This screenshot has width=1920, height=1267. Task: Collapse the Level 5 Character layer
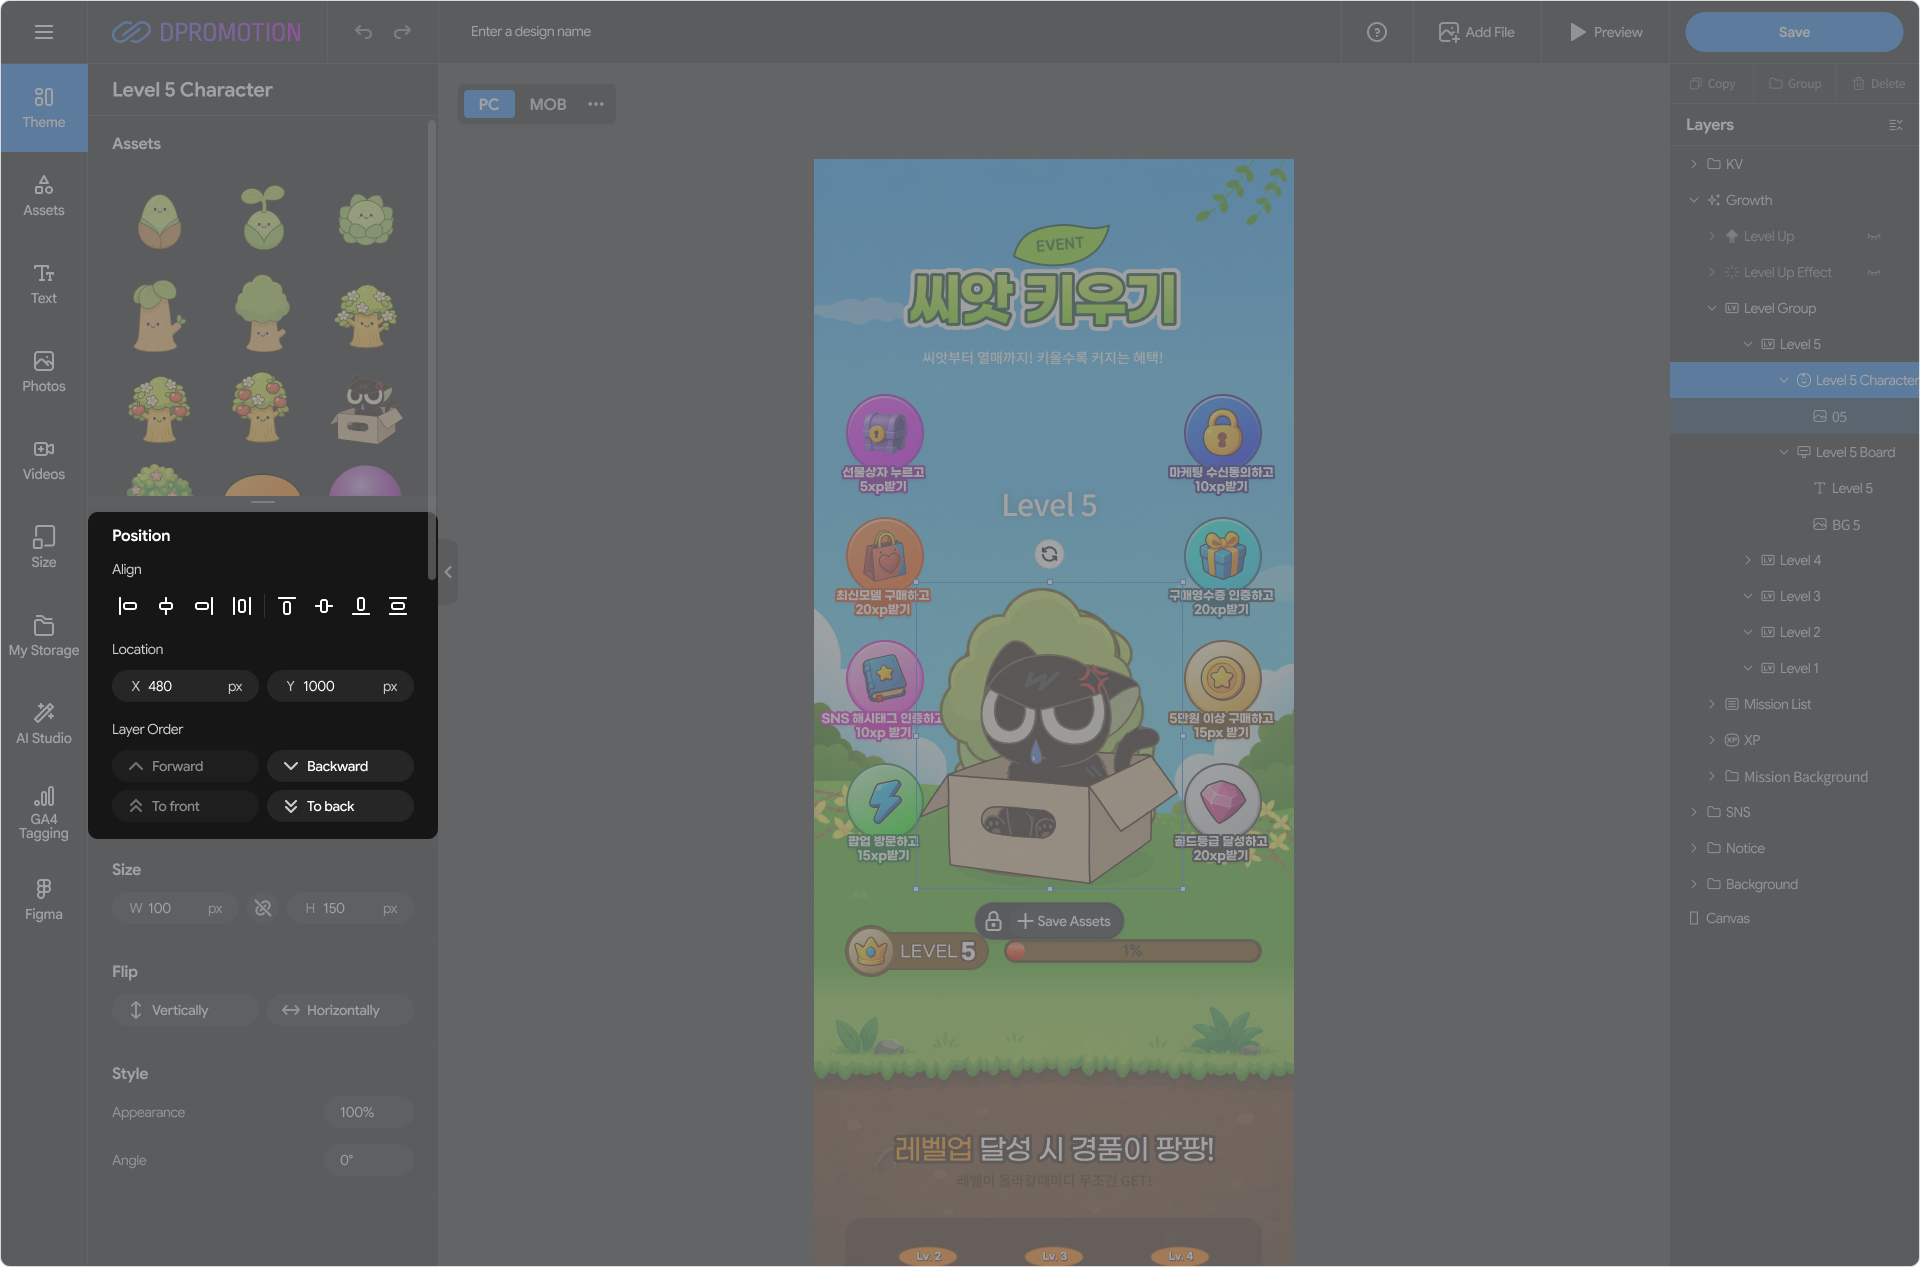tap(1783, 380)
